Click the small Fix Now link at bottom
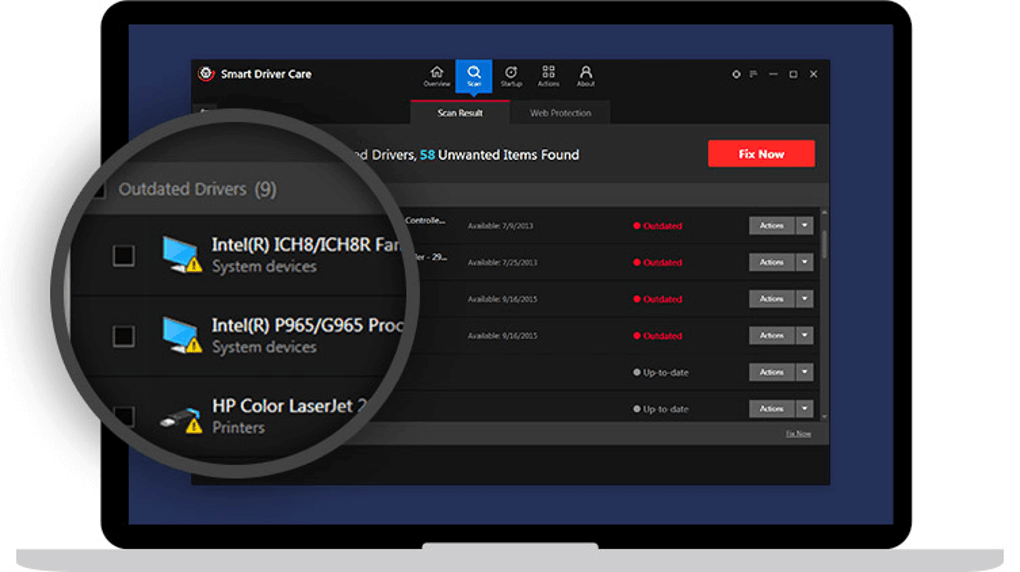The width and height of the screenshot is (1020, 572). (x=798, y=433)
